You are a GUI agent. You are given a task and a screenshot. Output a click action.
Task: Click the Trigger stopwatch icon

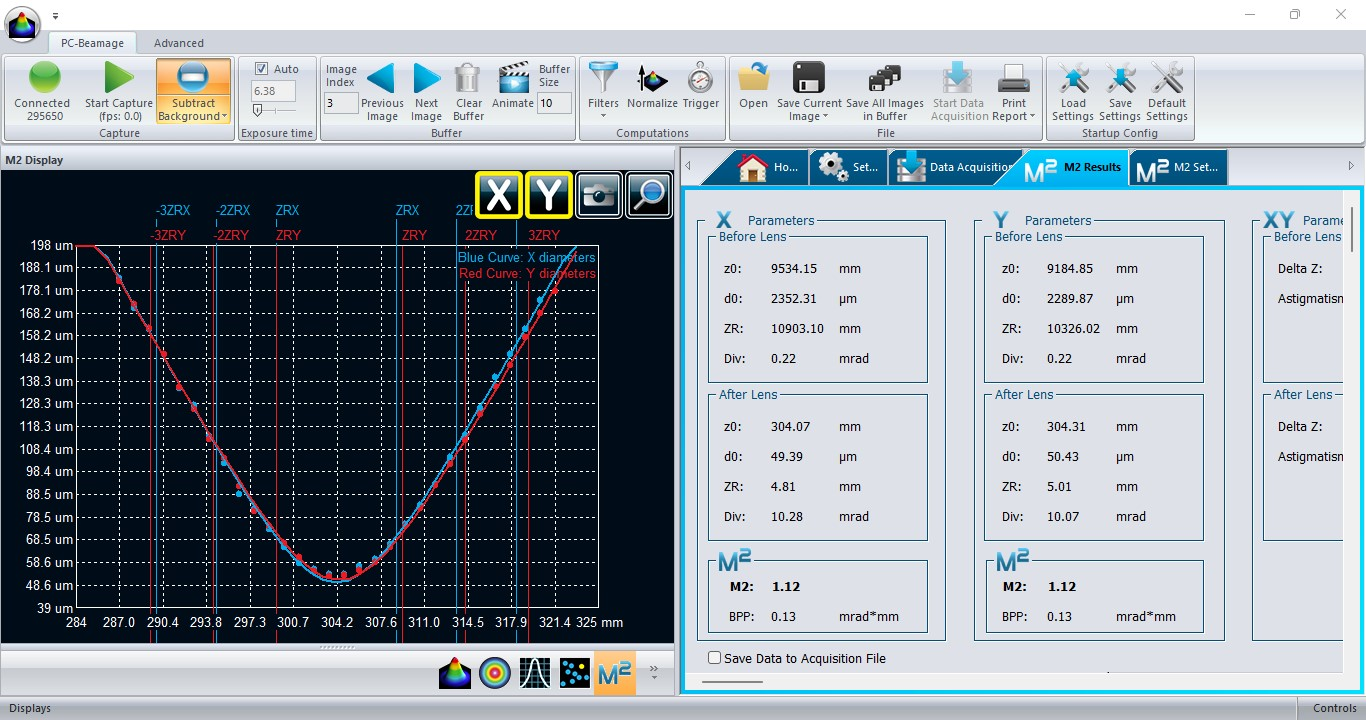pyautogui.click(x=701, y=78)
